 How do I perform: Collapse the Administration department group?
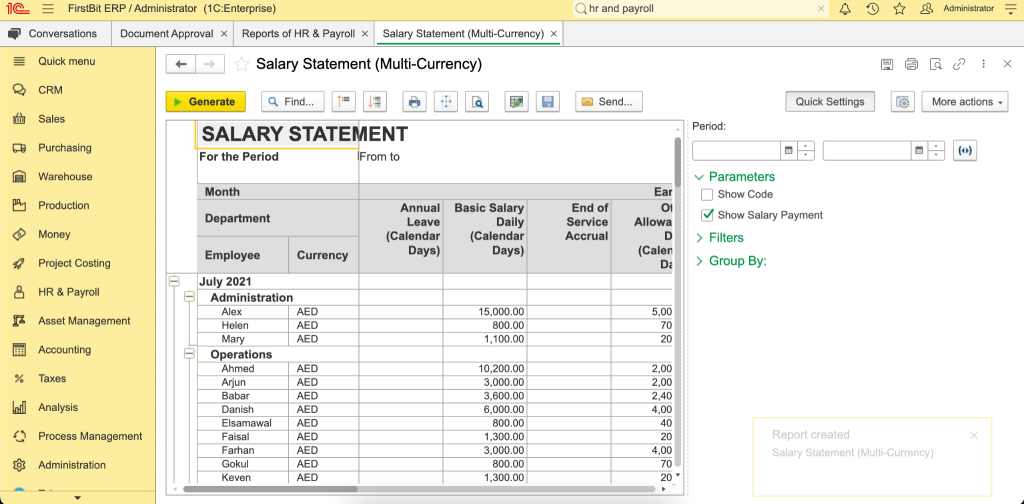(x=189, y=297)
